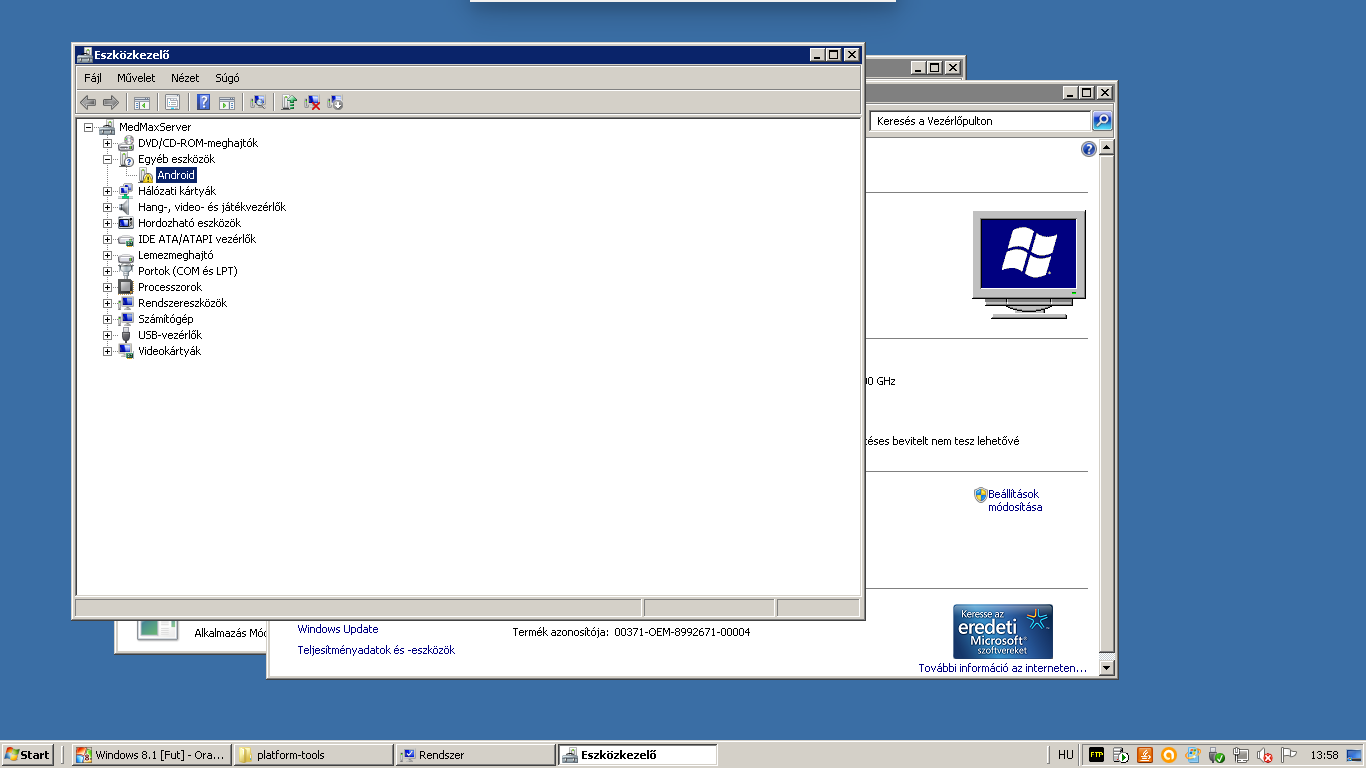This screenshot has width=1366, height=768.
Task: Expand the Processzorok device category
Action: pos(108,287)
